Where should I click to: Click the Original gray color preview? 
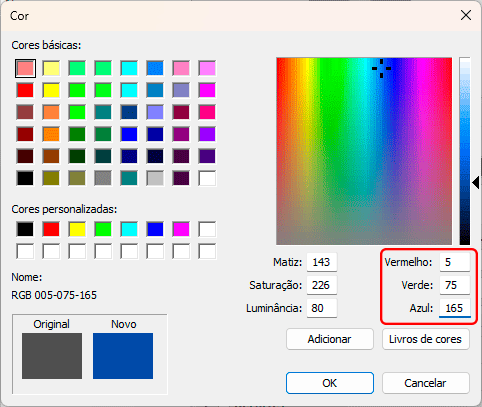52,356
